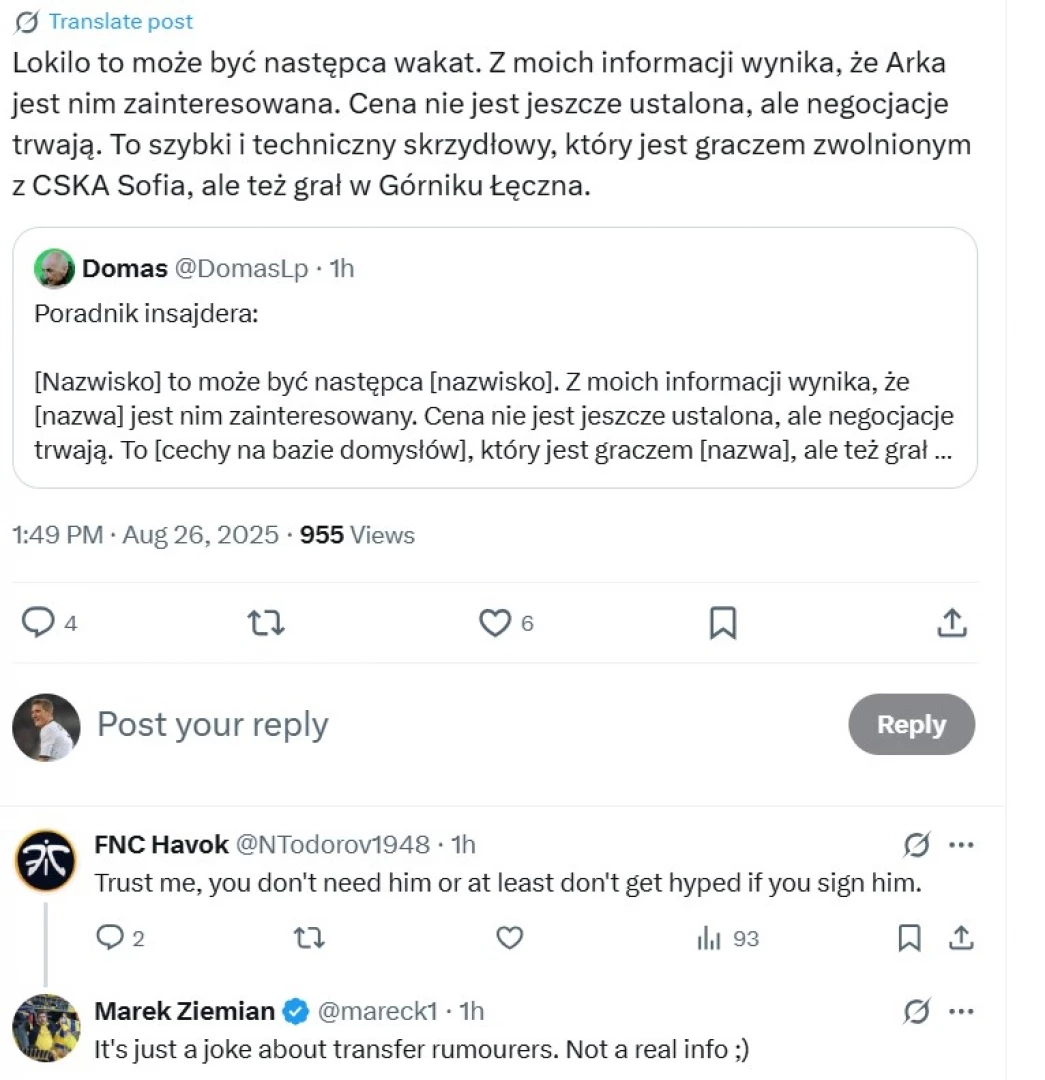Open FNC Havok's profile avatar

45,862
